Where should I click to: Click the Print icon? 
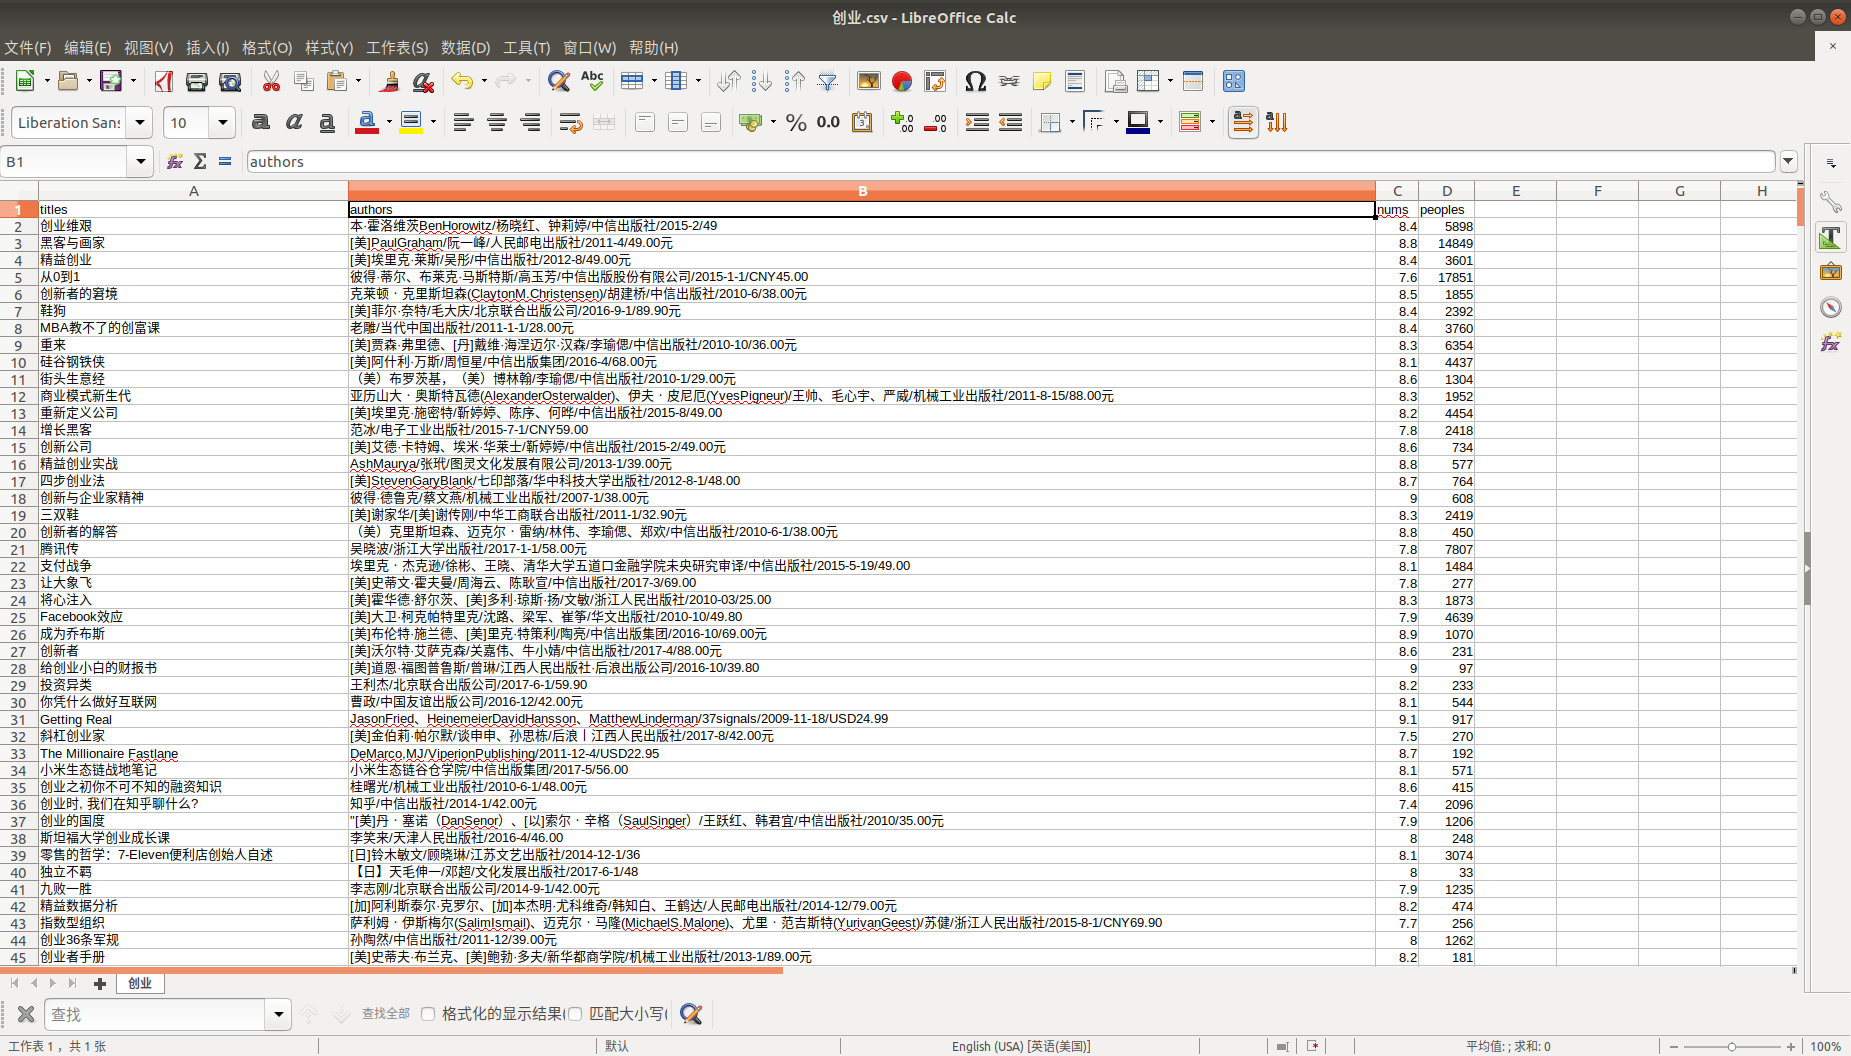197,81
